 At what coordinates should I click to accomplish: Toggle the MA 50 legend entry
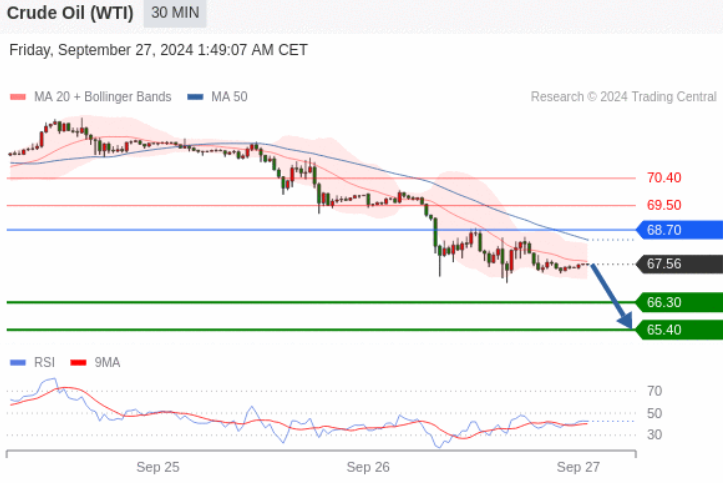217,97
